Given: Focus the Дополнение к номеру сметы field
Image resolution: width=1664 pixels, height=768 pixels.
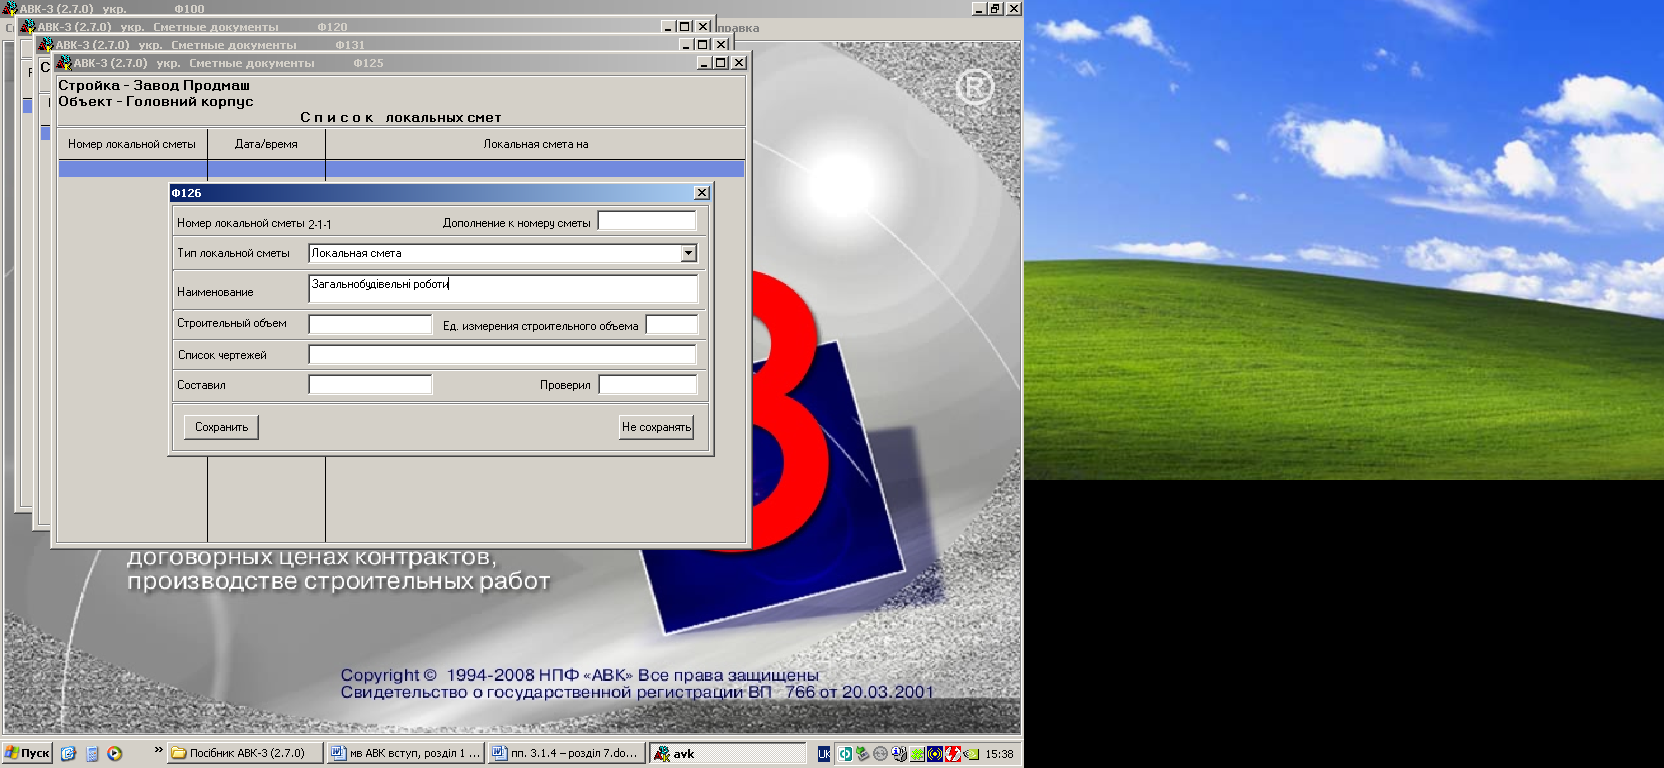Looking at the screenshot, I should click(647, 221).
